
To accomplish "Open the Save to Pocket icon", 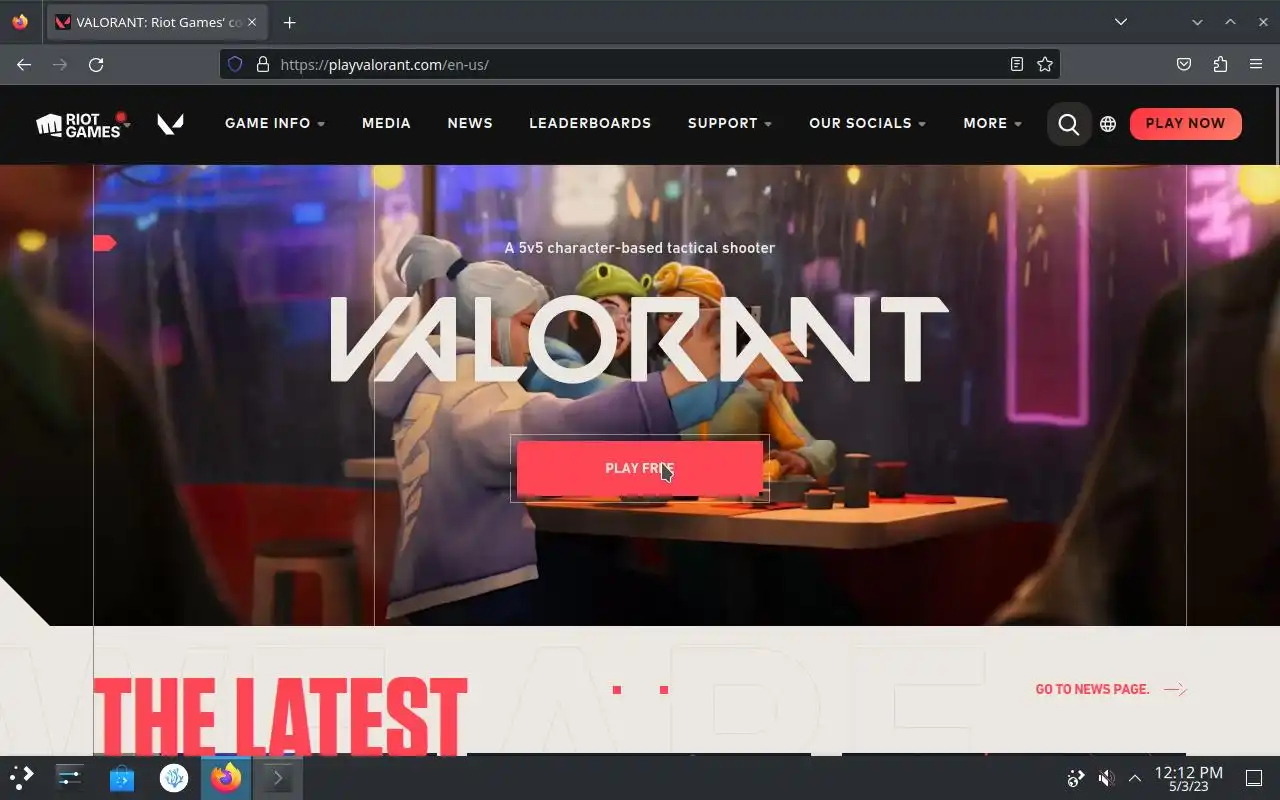I will 1184,64.
